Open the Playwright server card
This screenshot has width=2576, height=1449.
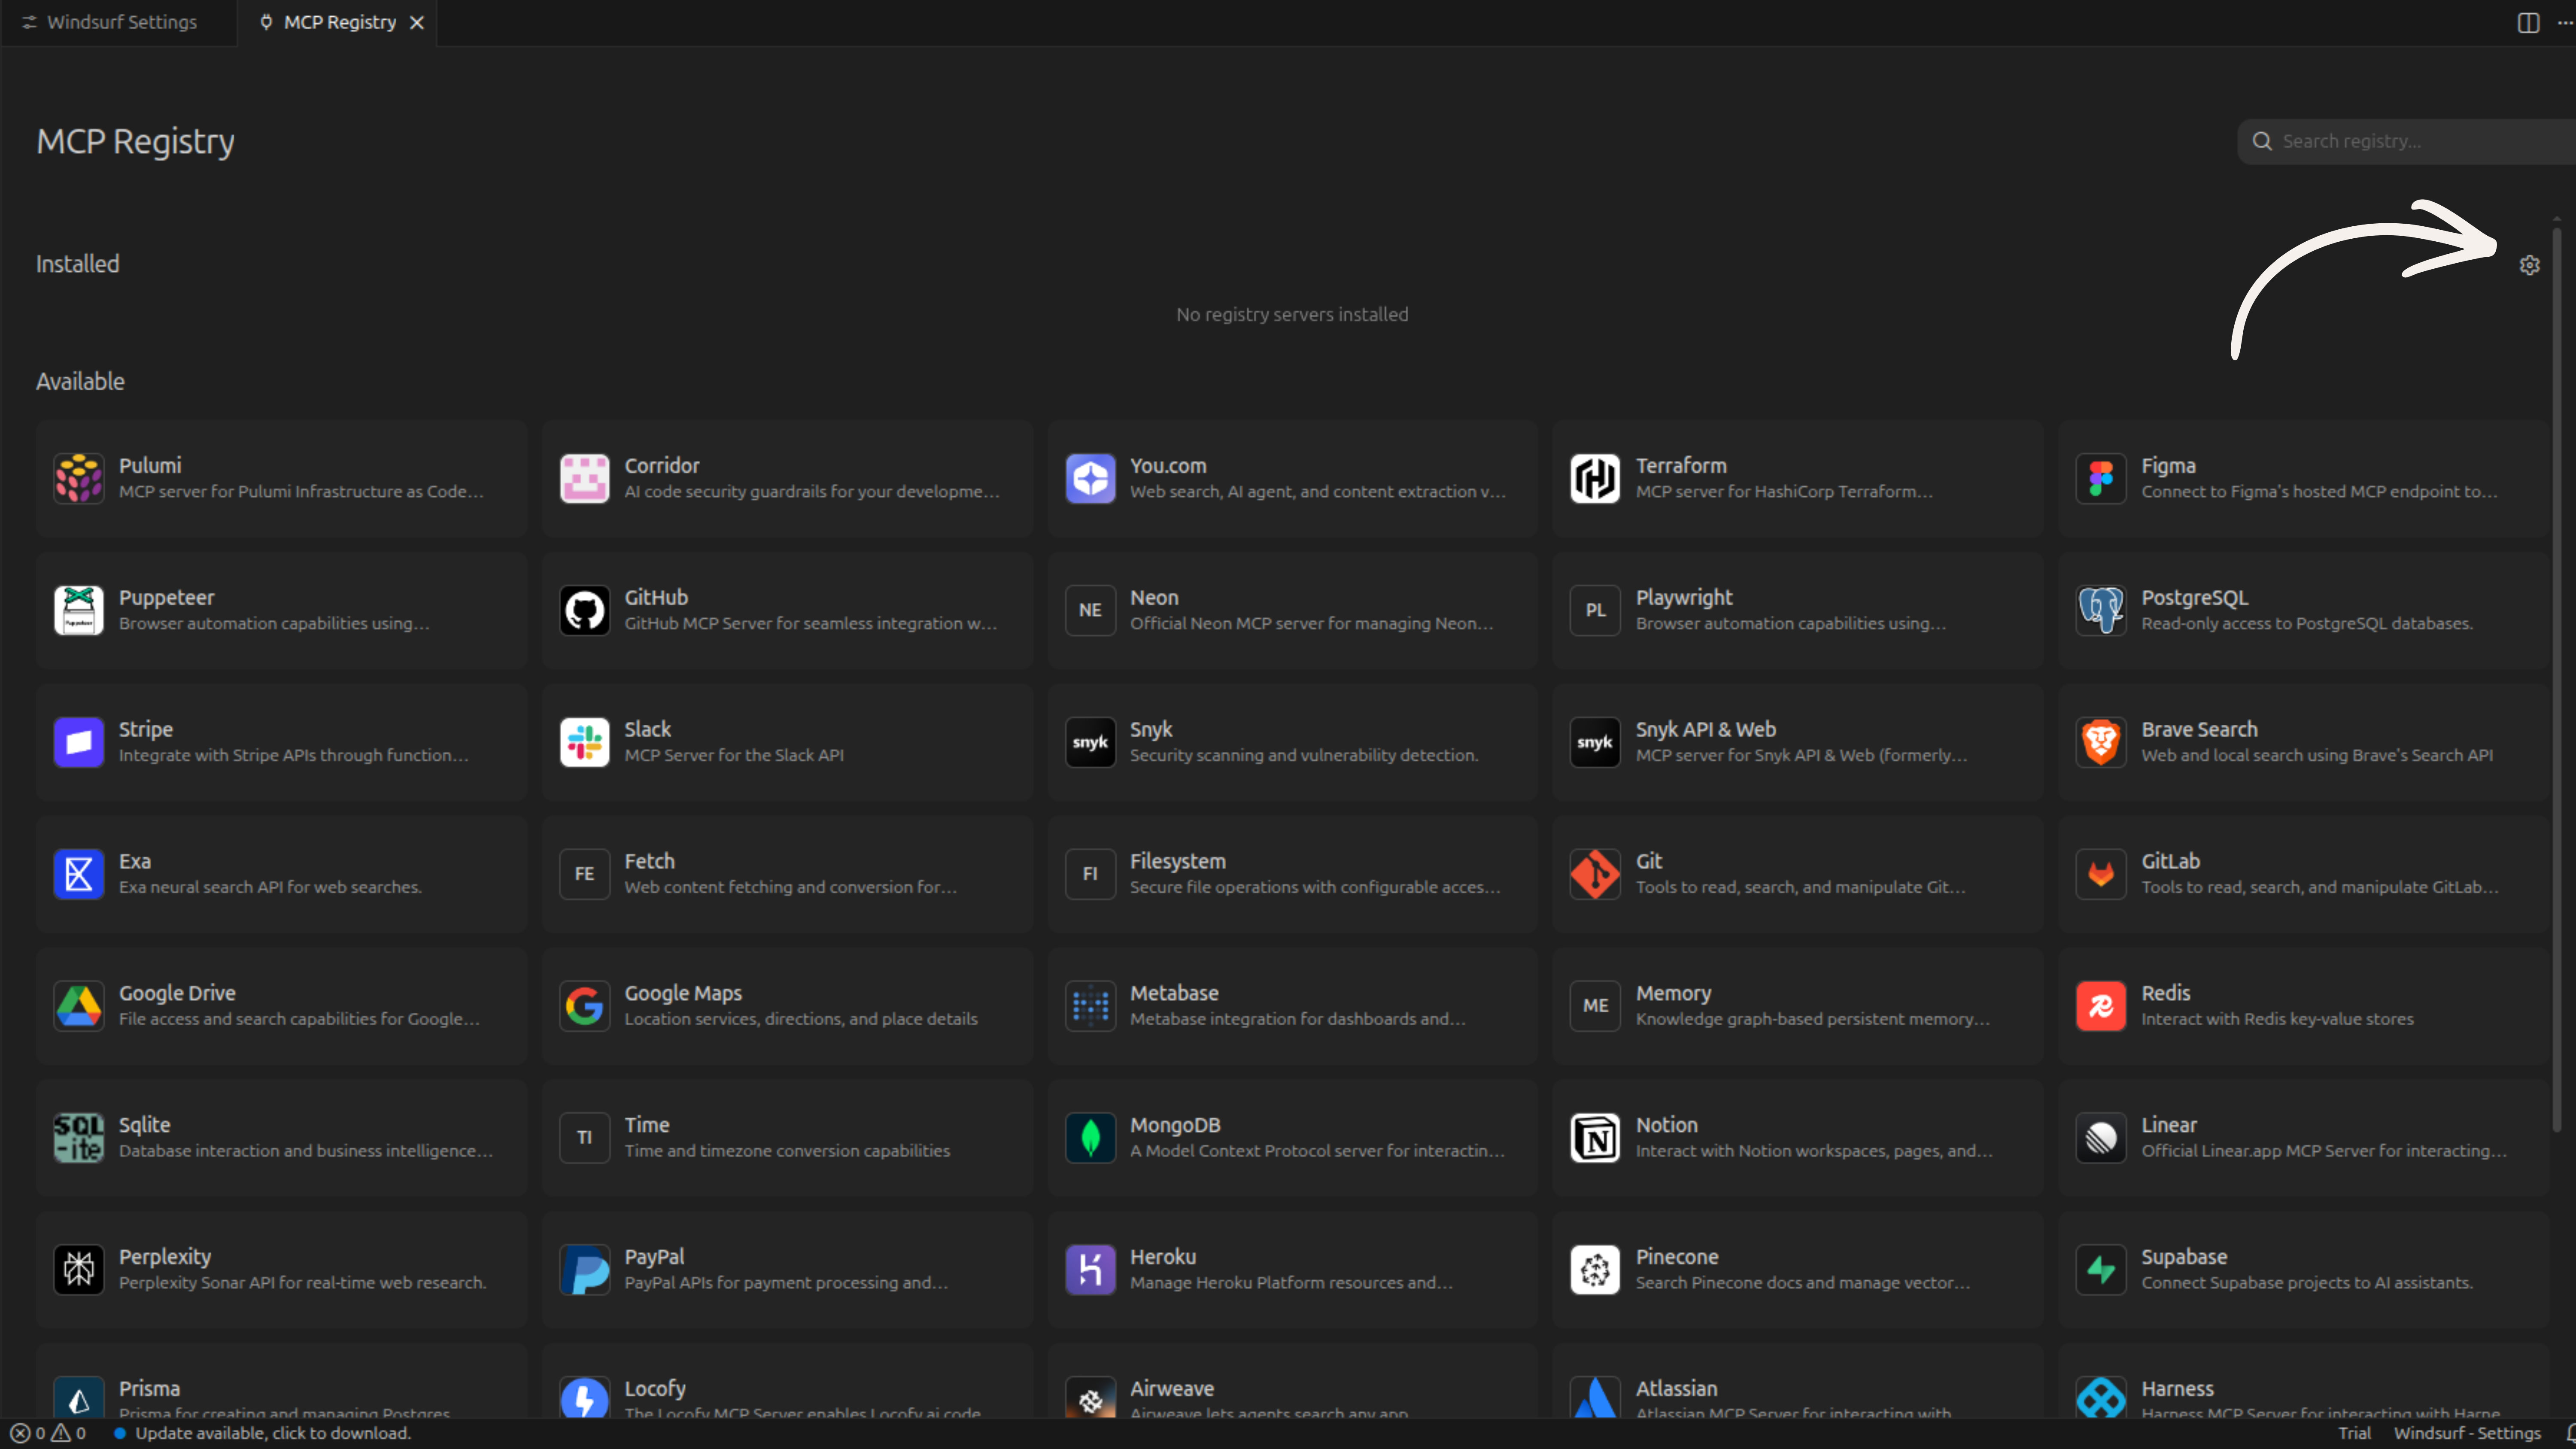click(x=1798, y=610)
